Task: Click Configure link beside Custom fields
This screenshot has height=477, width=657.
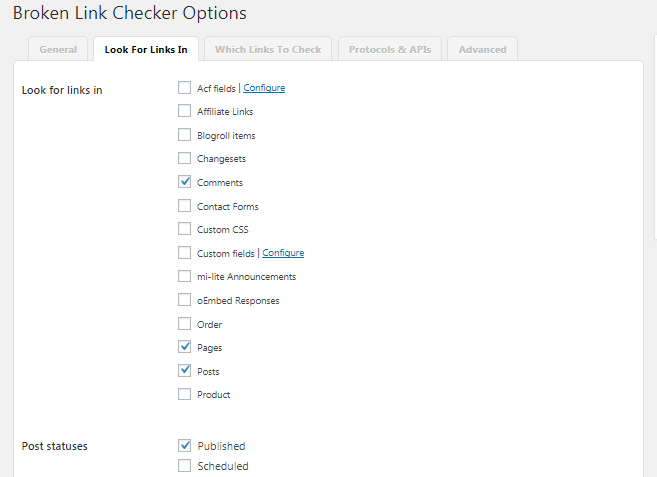Action: (x=283, y=253)
